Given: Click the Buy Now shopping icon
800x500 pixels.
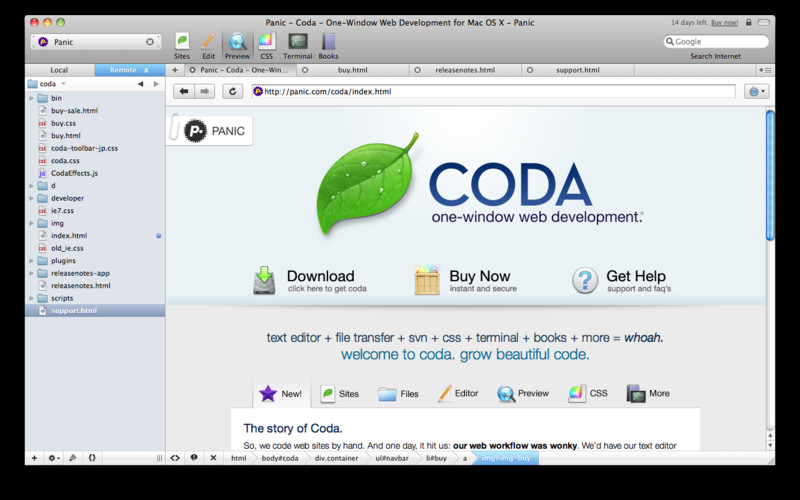Looking at the screenshot, I should tap(427, 280).
